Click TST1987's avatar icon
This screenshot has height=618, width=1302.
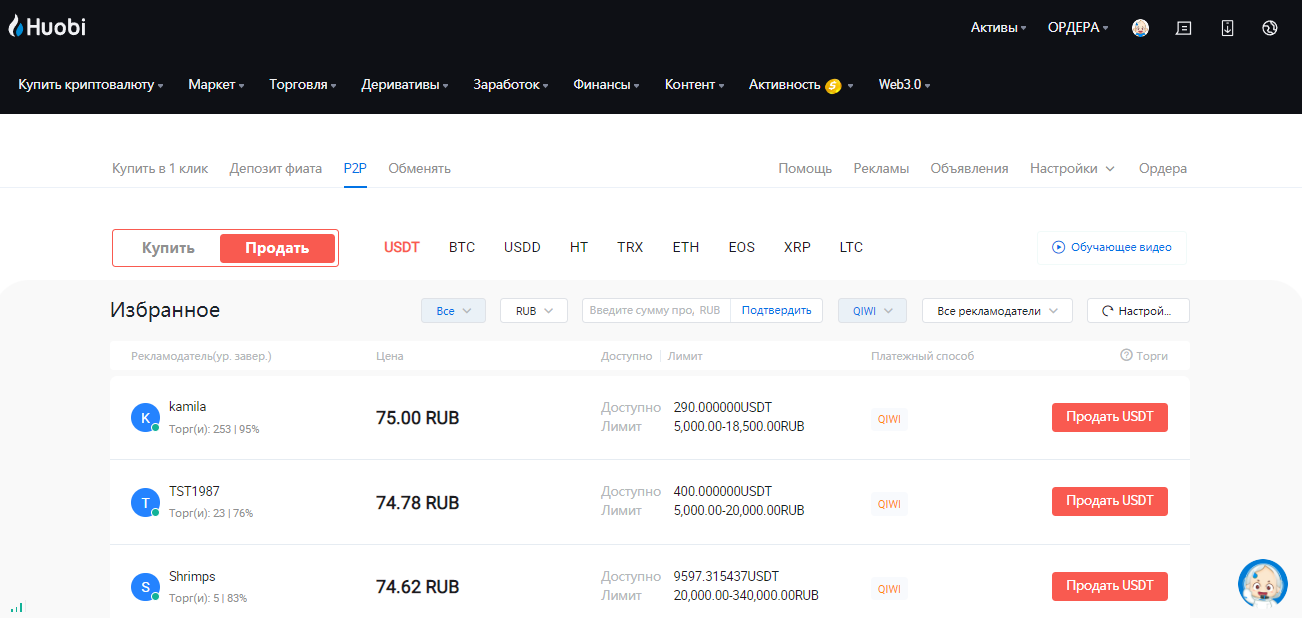click(146, 503)
